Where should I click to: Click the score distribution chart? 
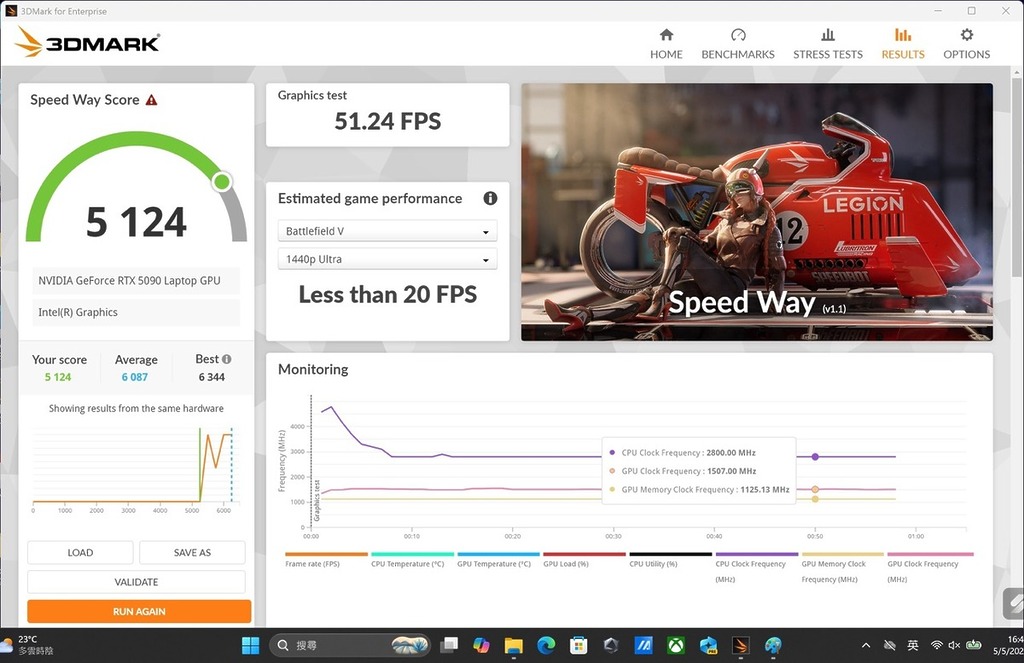pyautogui.click(x=136, y=469)
